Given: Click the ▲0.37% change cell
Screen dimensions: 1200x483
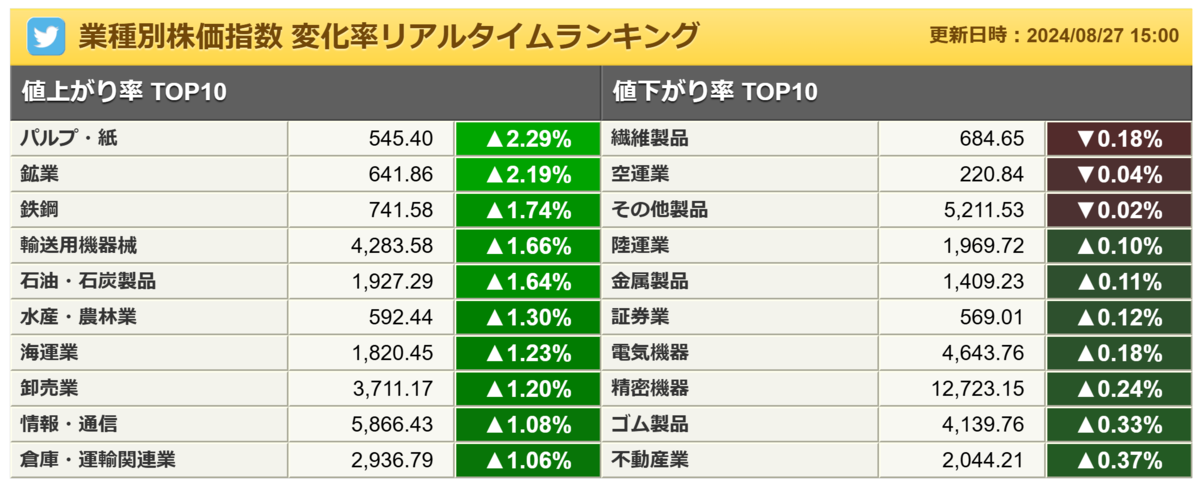Looking at the screenshot, I should point(1118,460).
